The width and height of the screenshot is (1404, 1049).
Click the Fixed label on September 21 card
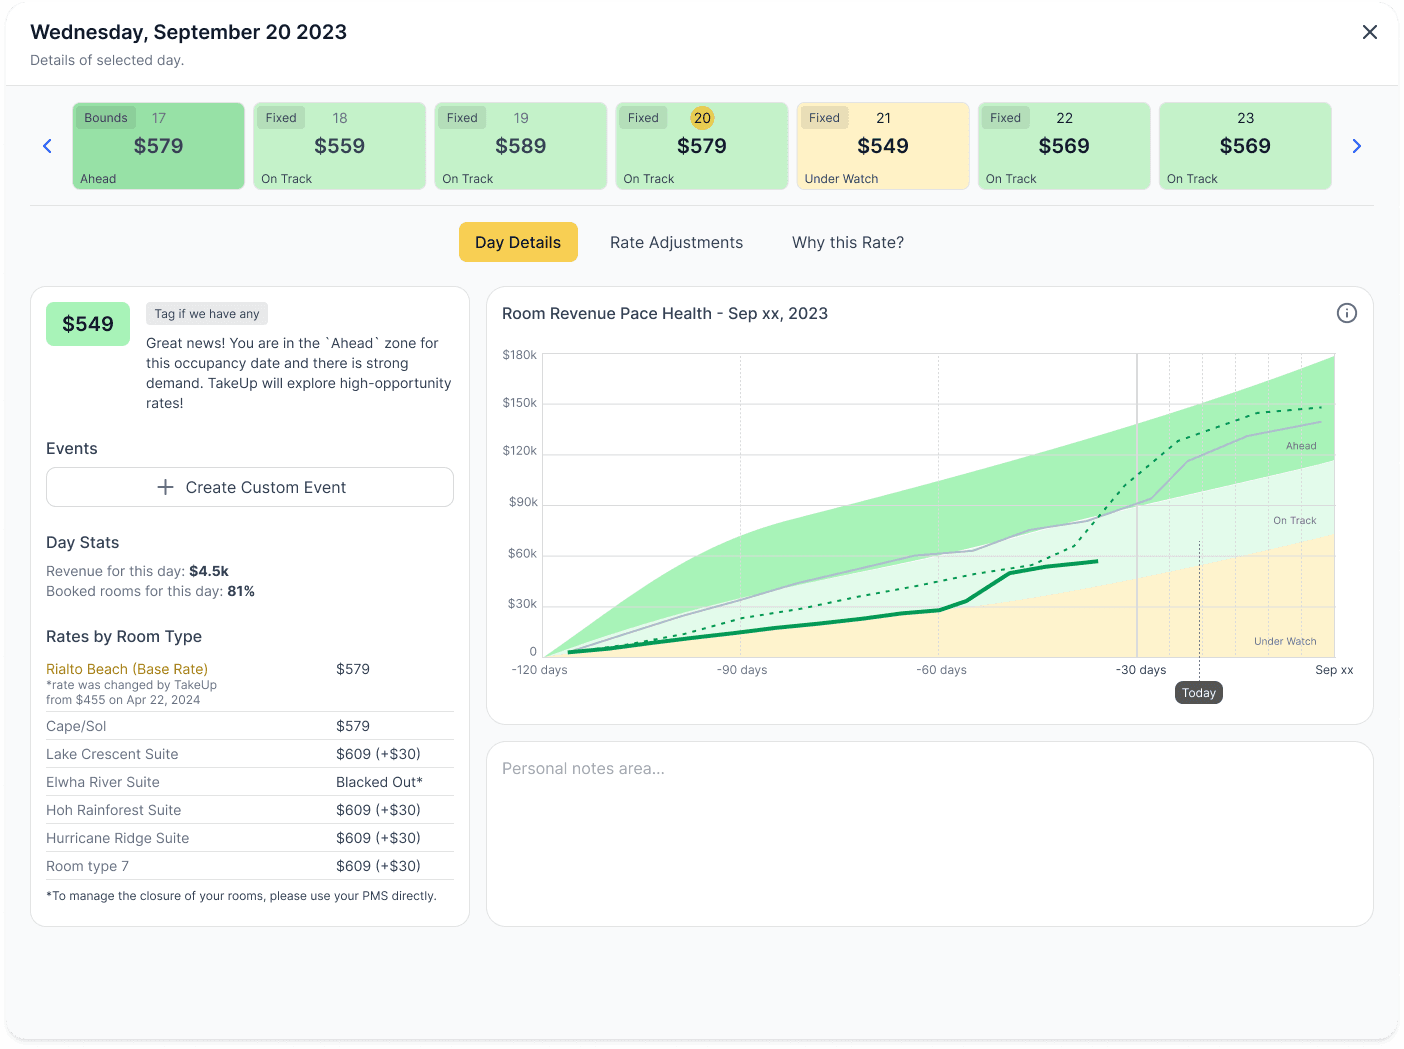click(x=824, y=117)
